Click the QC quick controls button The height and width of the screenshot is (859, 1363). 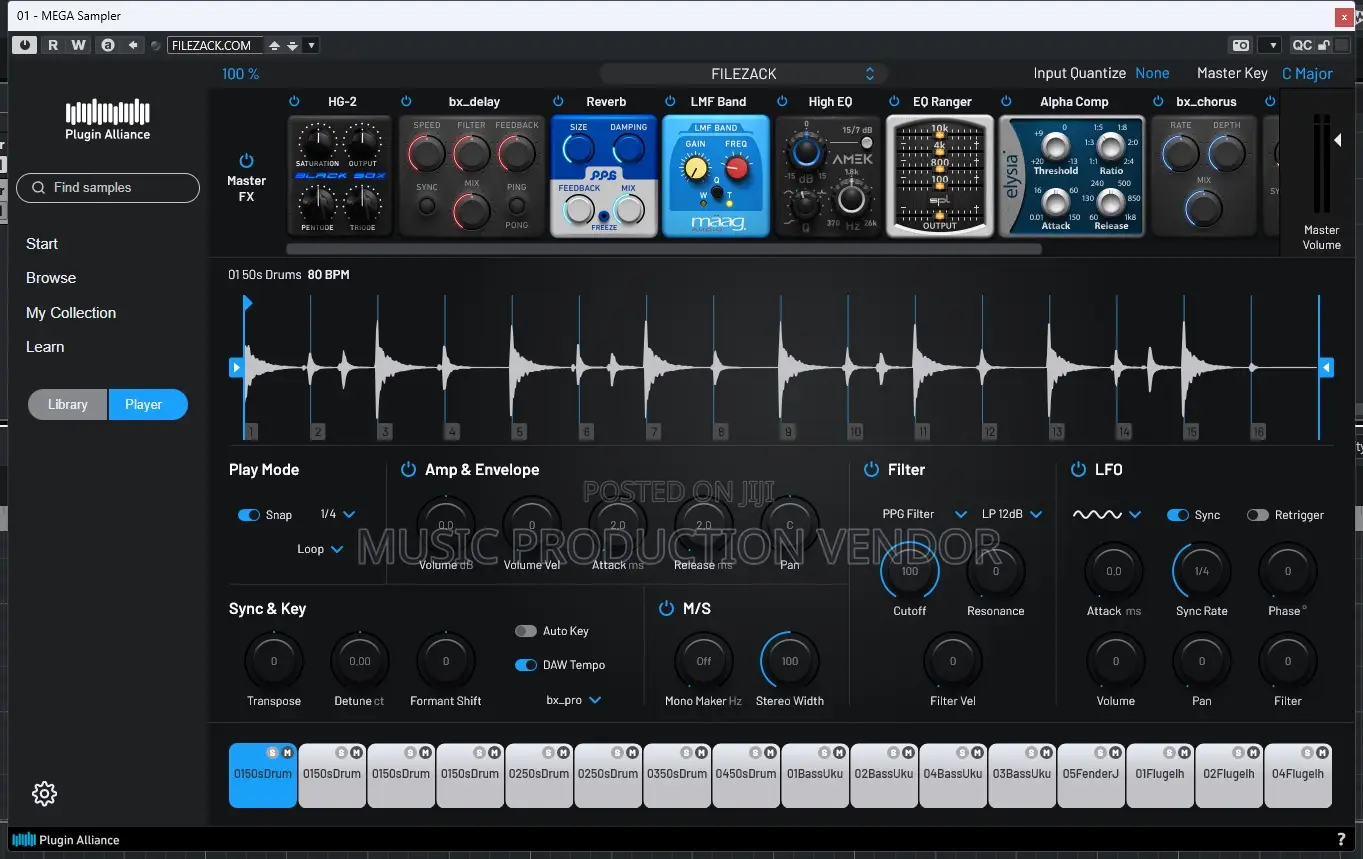tap(1302, 45)
